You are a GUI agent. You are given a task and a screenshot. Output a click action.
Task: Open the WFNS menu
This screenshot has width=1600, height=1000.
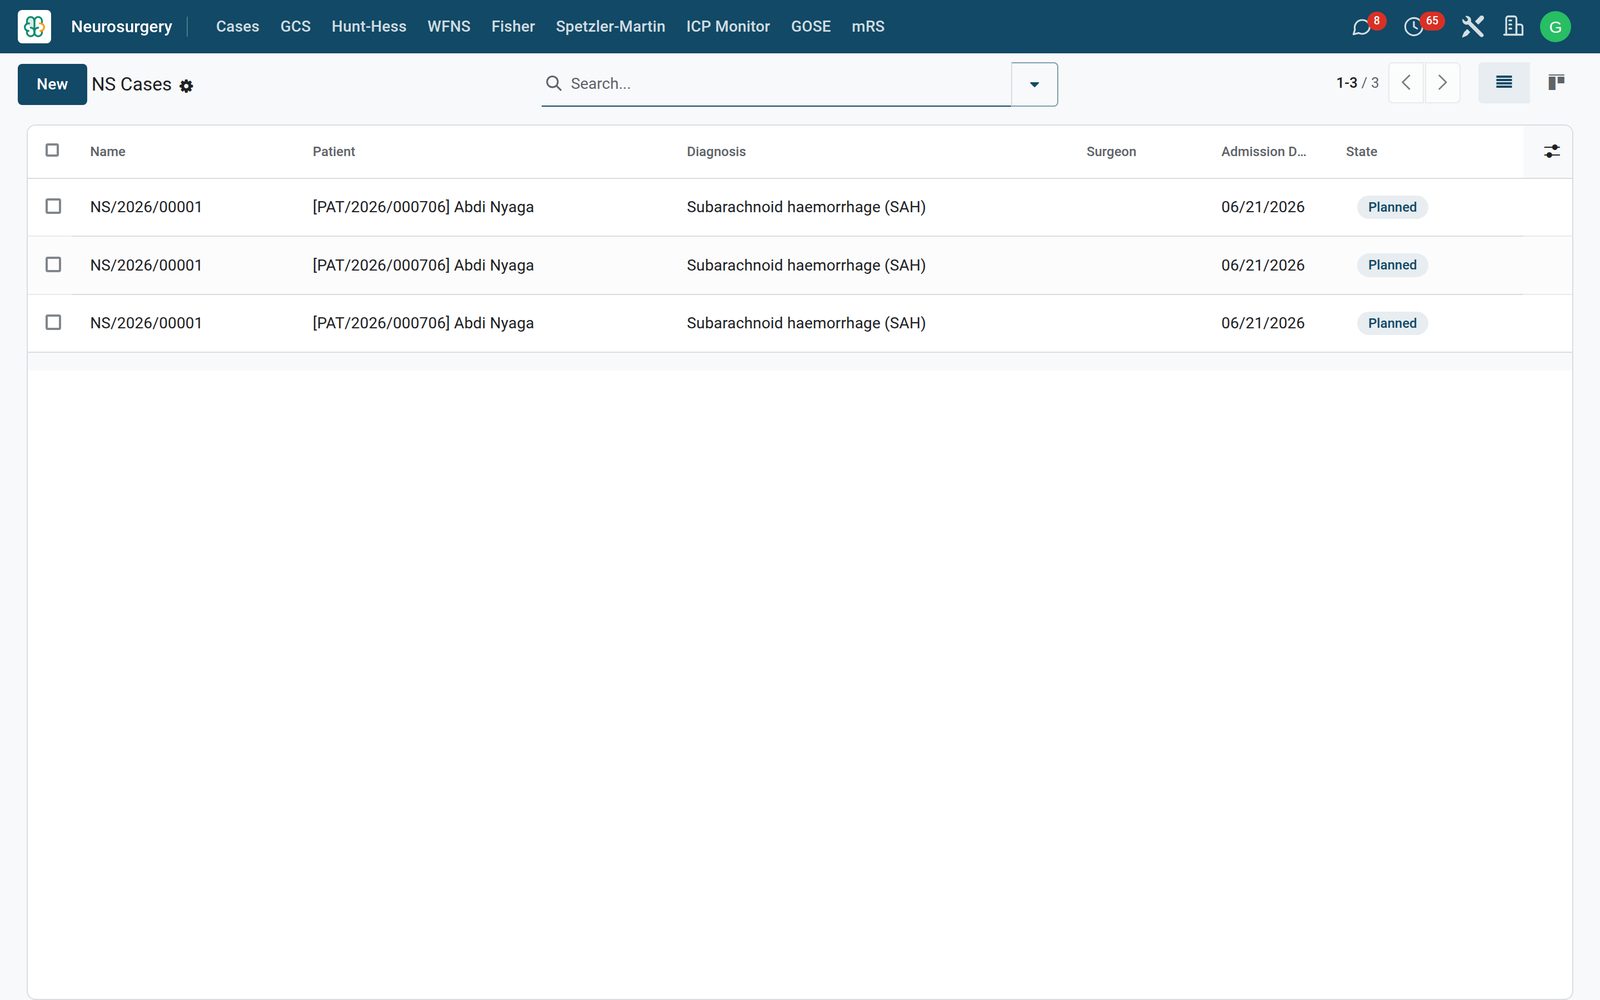tap(449, 27)
